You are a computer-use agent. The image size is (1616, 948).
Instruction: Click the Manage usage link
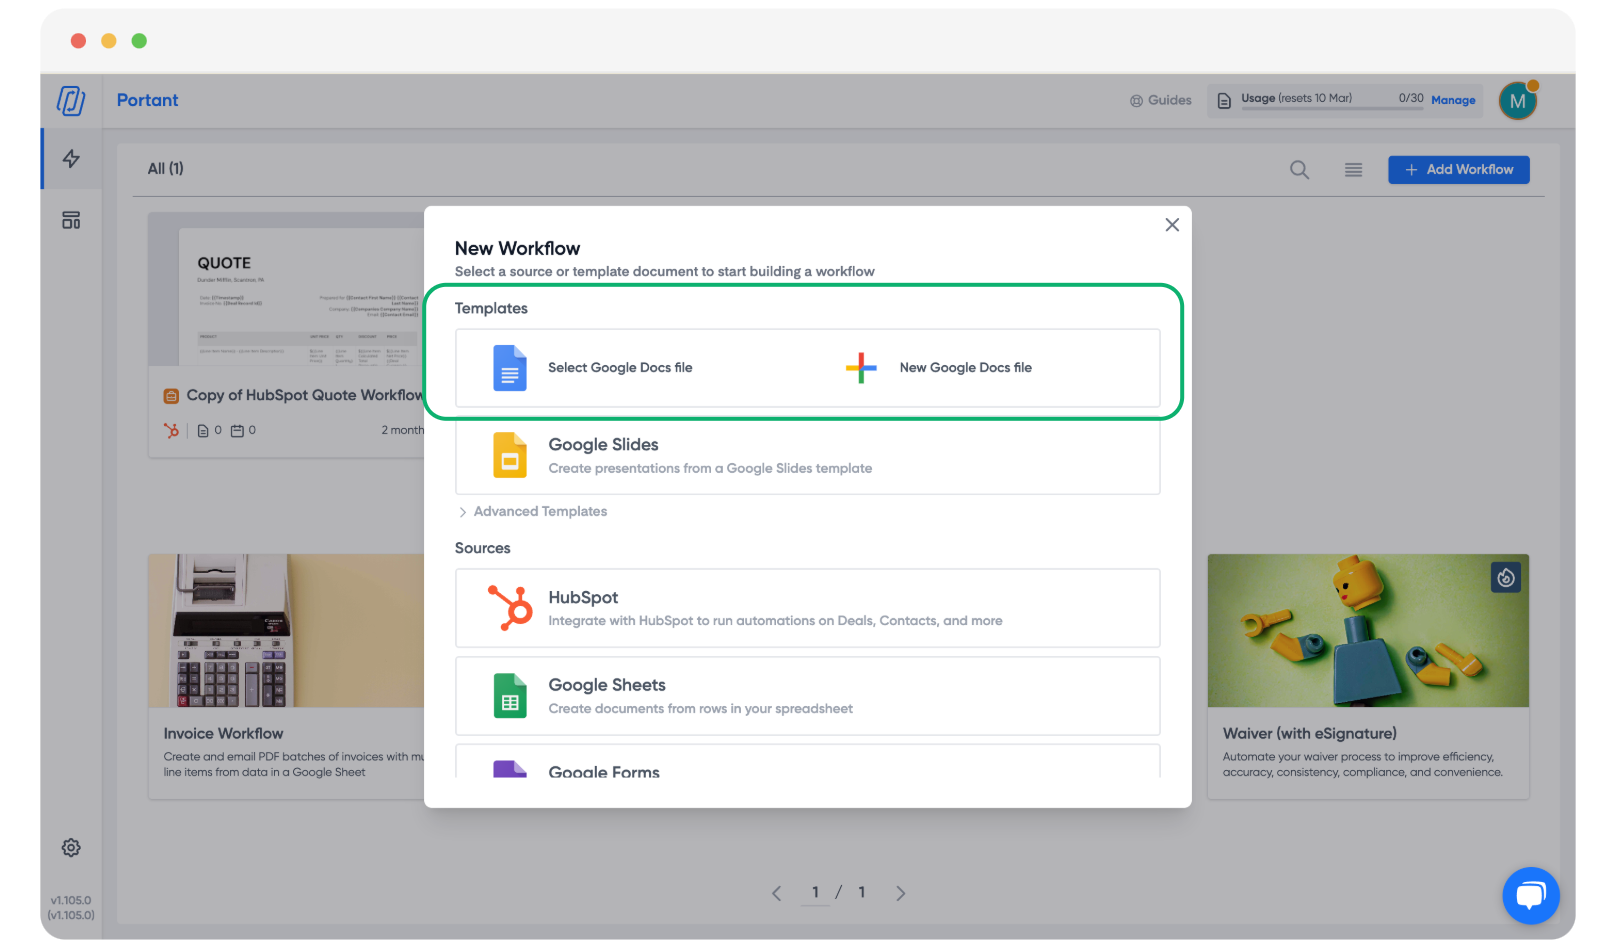coord(1453,100)
